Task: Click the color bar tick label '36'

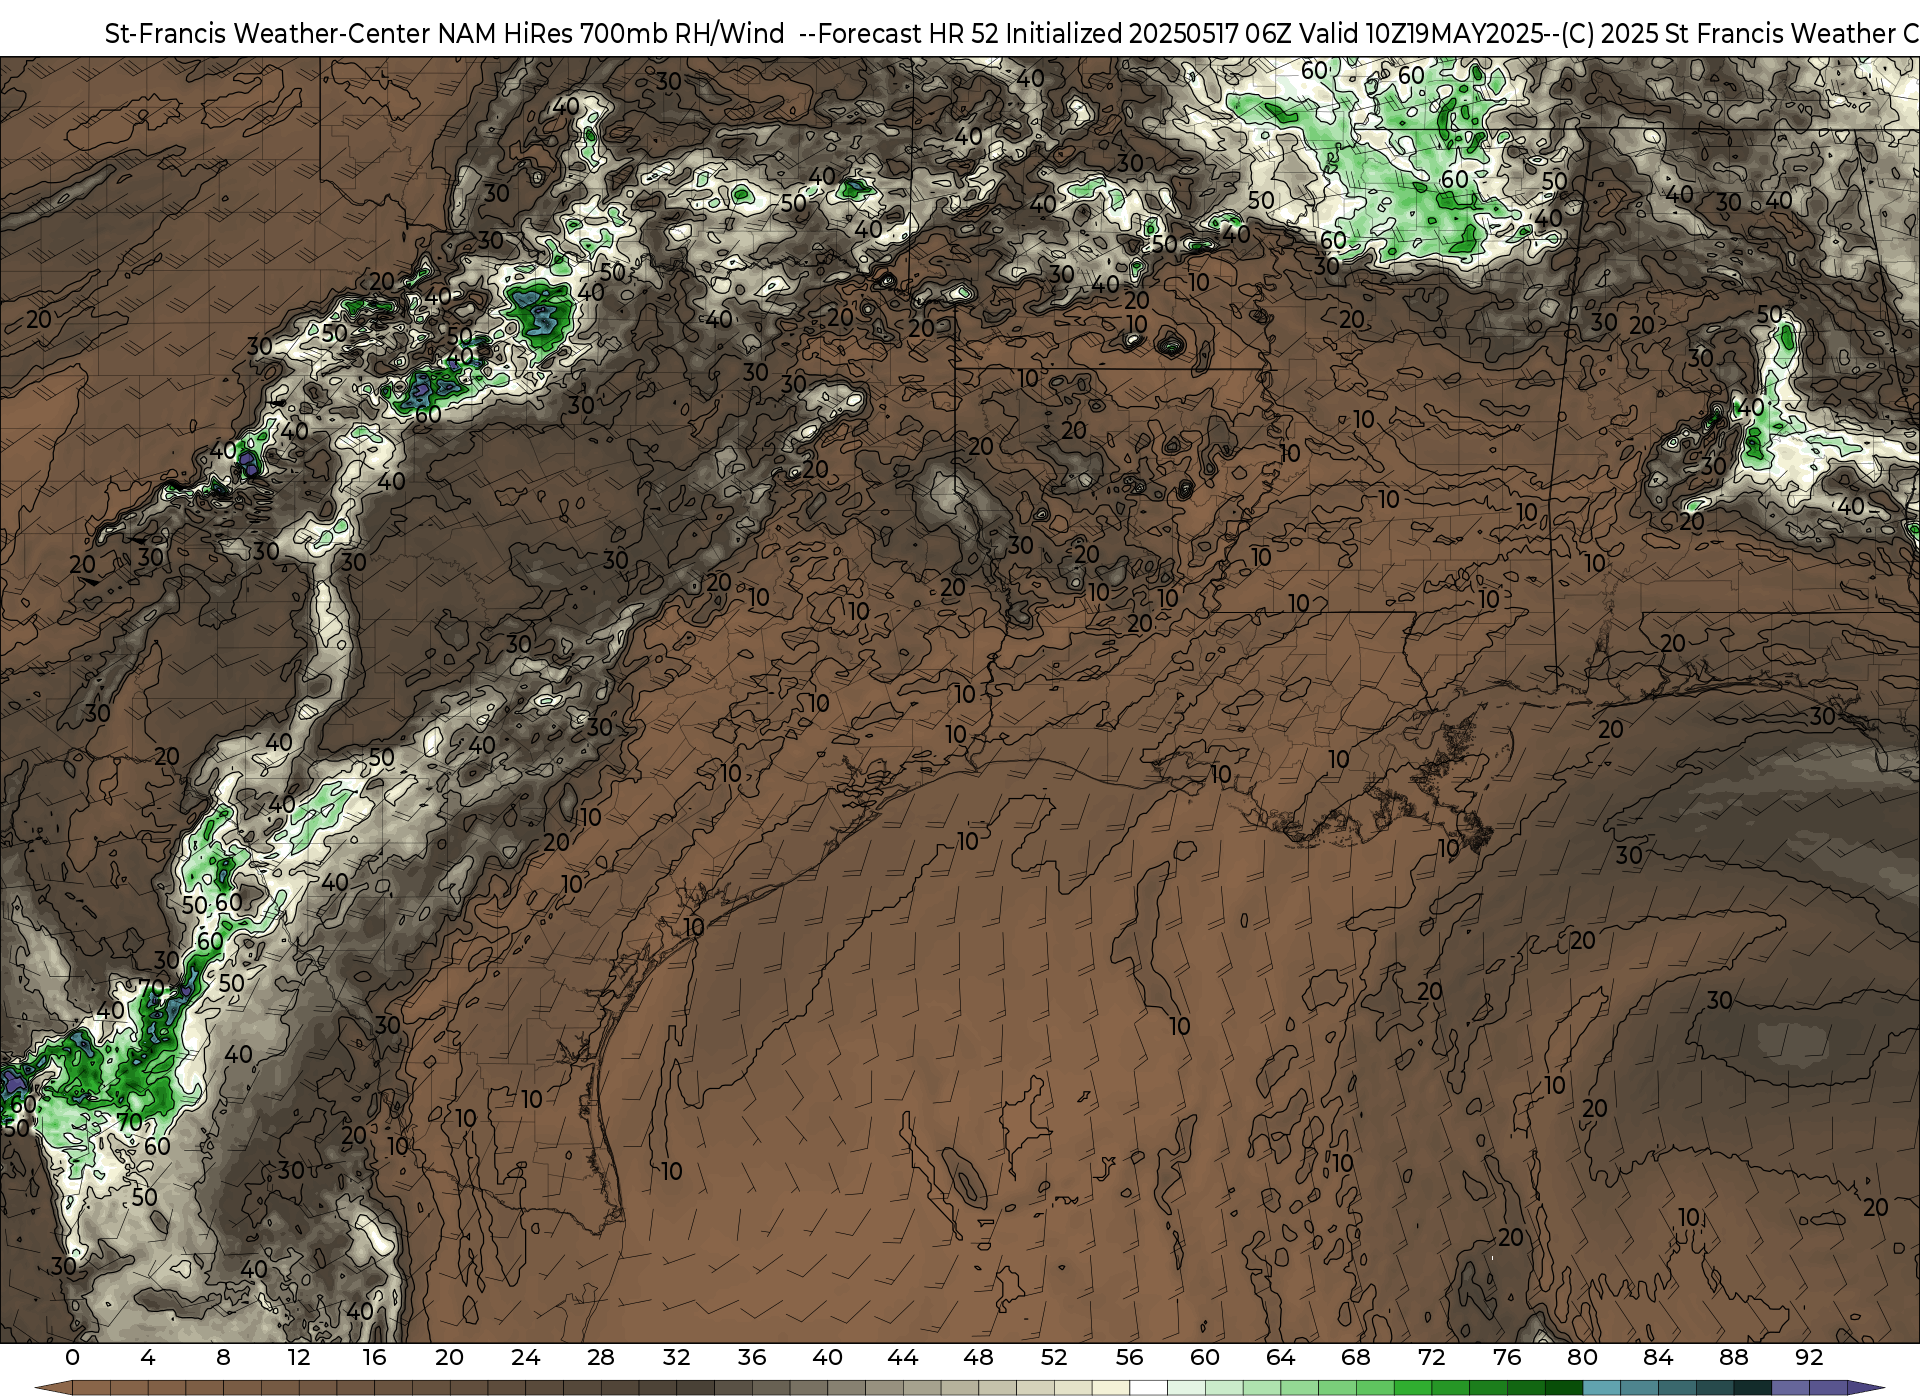Action: [752, 1357]
